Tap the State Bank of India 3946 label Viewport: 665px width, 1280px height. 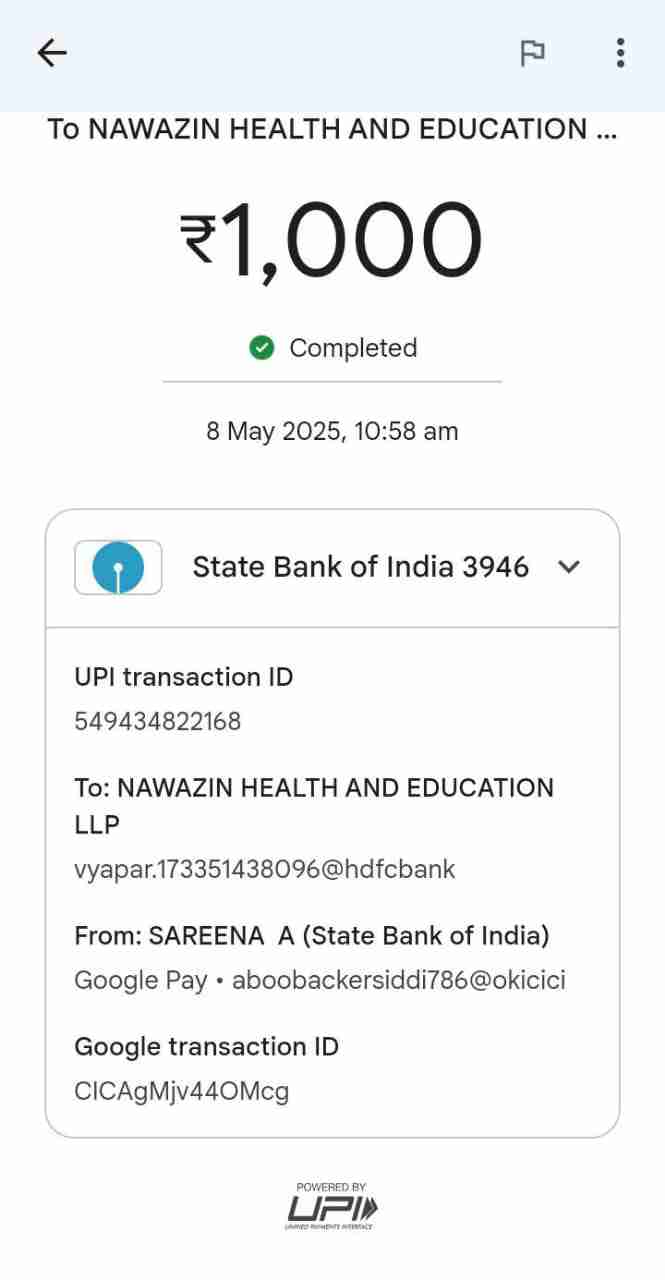coord(360,567)
